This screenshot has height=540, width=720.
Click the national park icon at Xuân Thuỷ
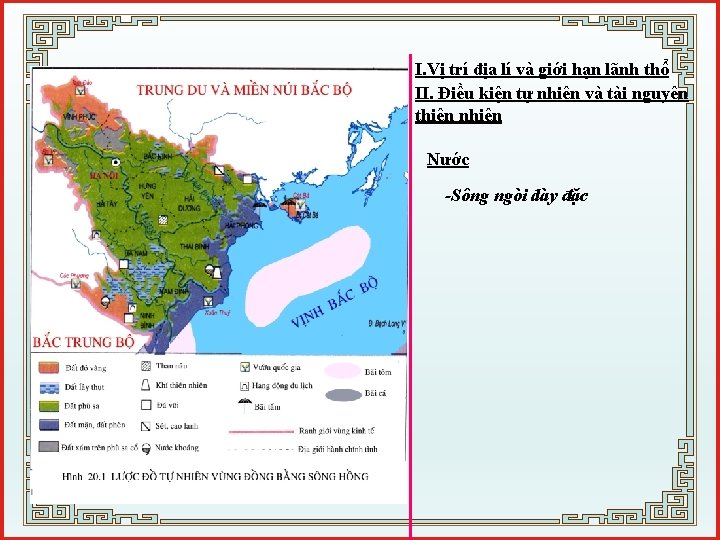click(208, 302)
